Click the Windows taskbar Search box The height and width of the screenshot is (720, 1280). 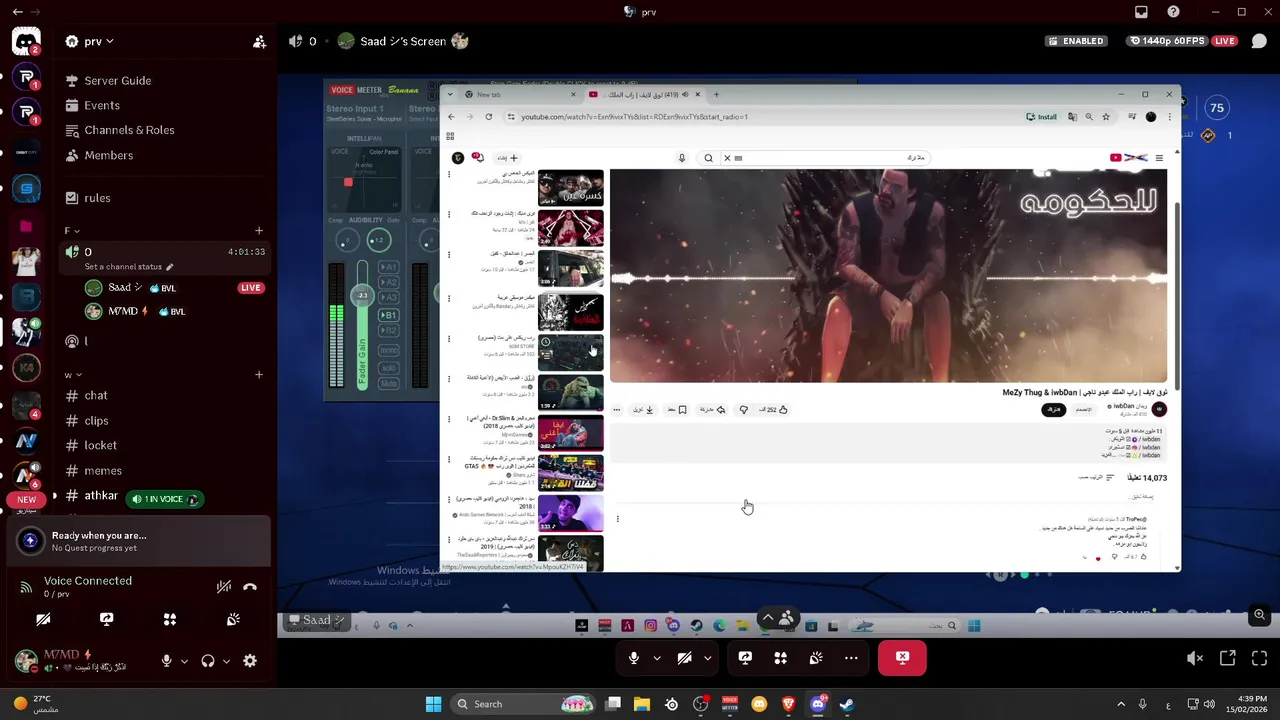point(523,704)
